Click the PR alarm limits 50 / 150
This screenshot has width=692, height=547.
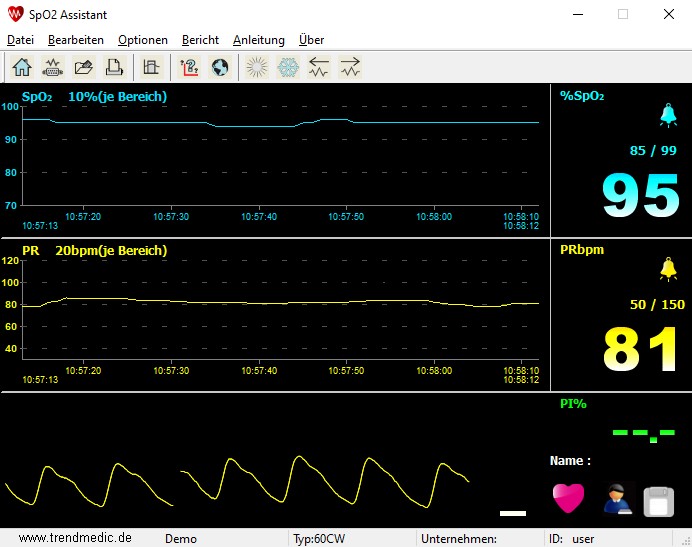pyautogui.click(x=657, y=305)
